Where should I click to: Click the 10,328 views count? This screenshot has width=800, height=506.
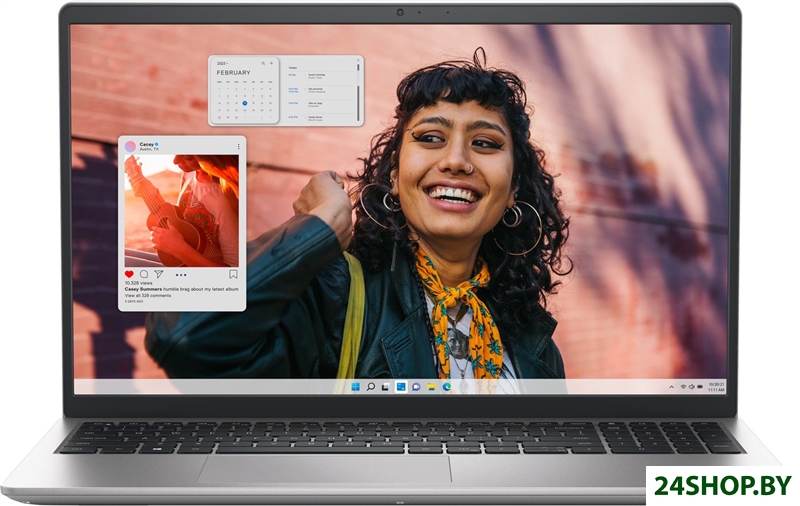coord(139,283)
